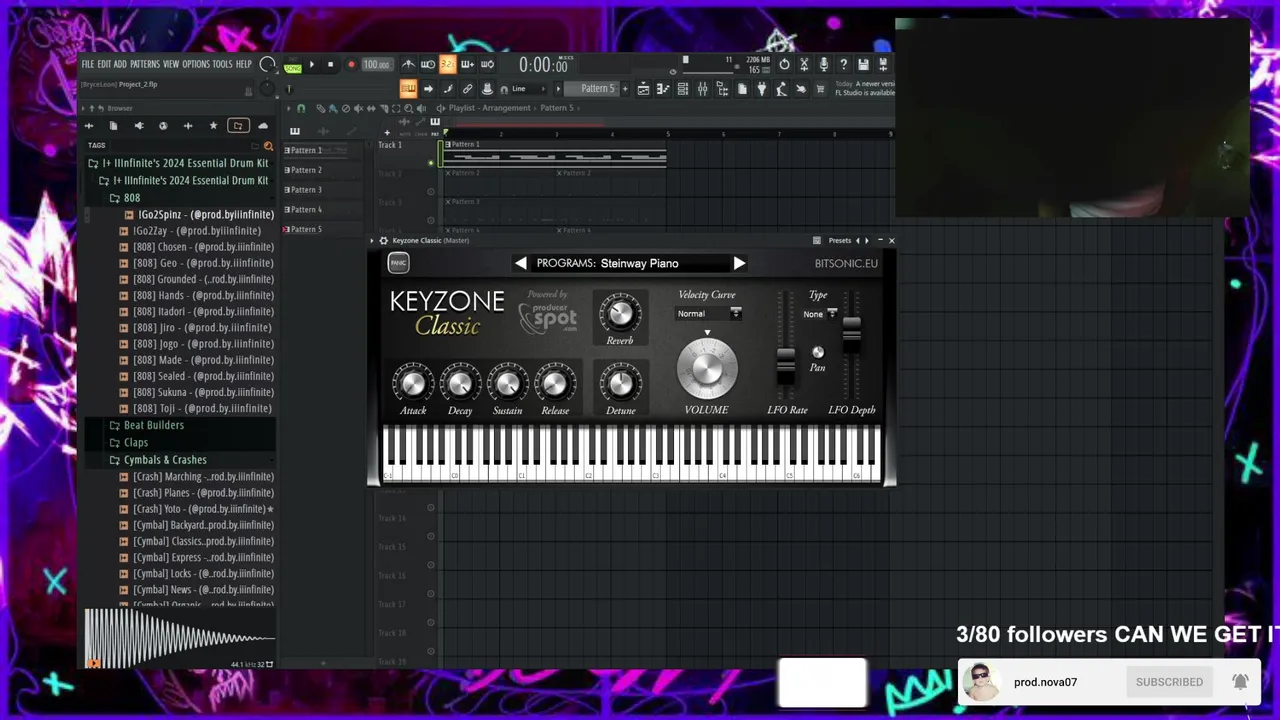
Task: Select the [808] Itadori sample
Action: (x=197, y=312)
